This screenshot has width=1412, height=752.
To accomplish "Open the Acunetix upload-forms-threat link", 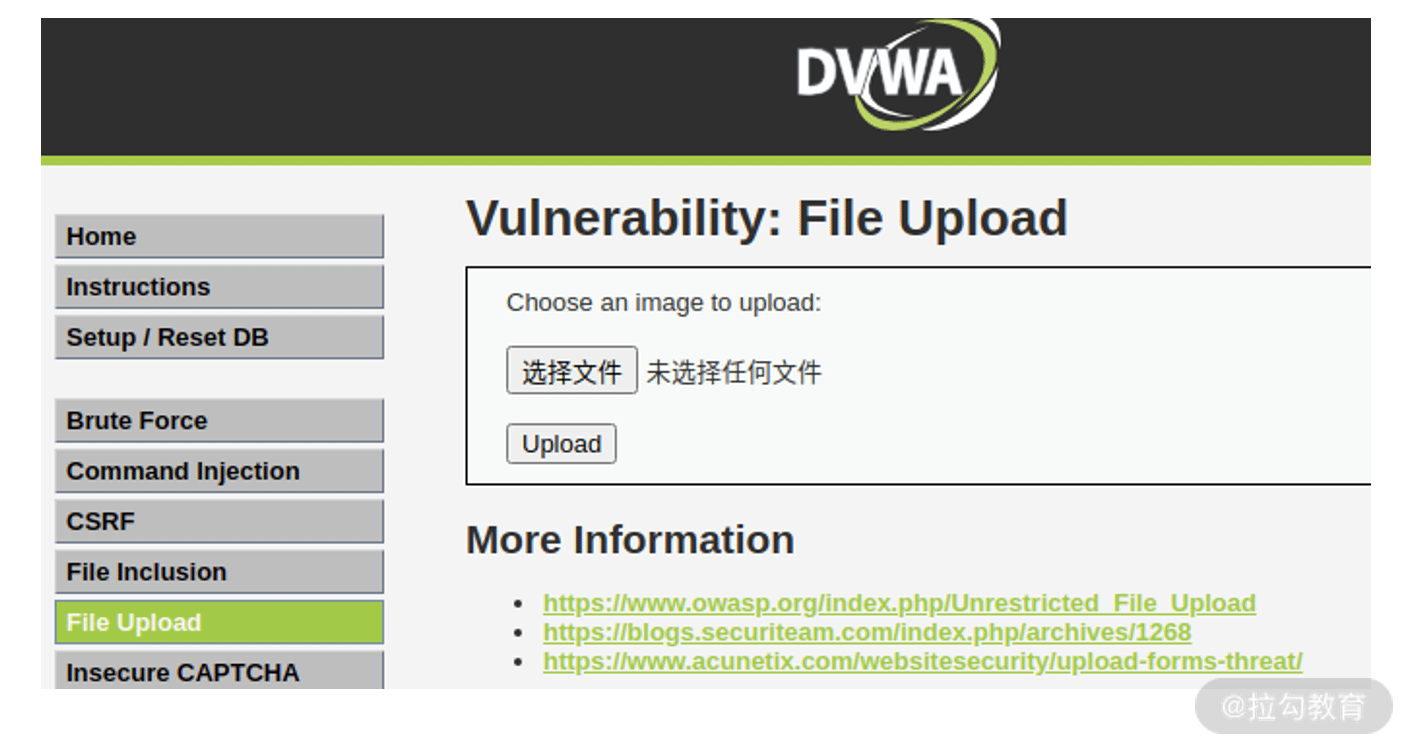I will pyautogui.click(x=923, y=661).
